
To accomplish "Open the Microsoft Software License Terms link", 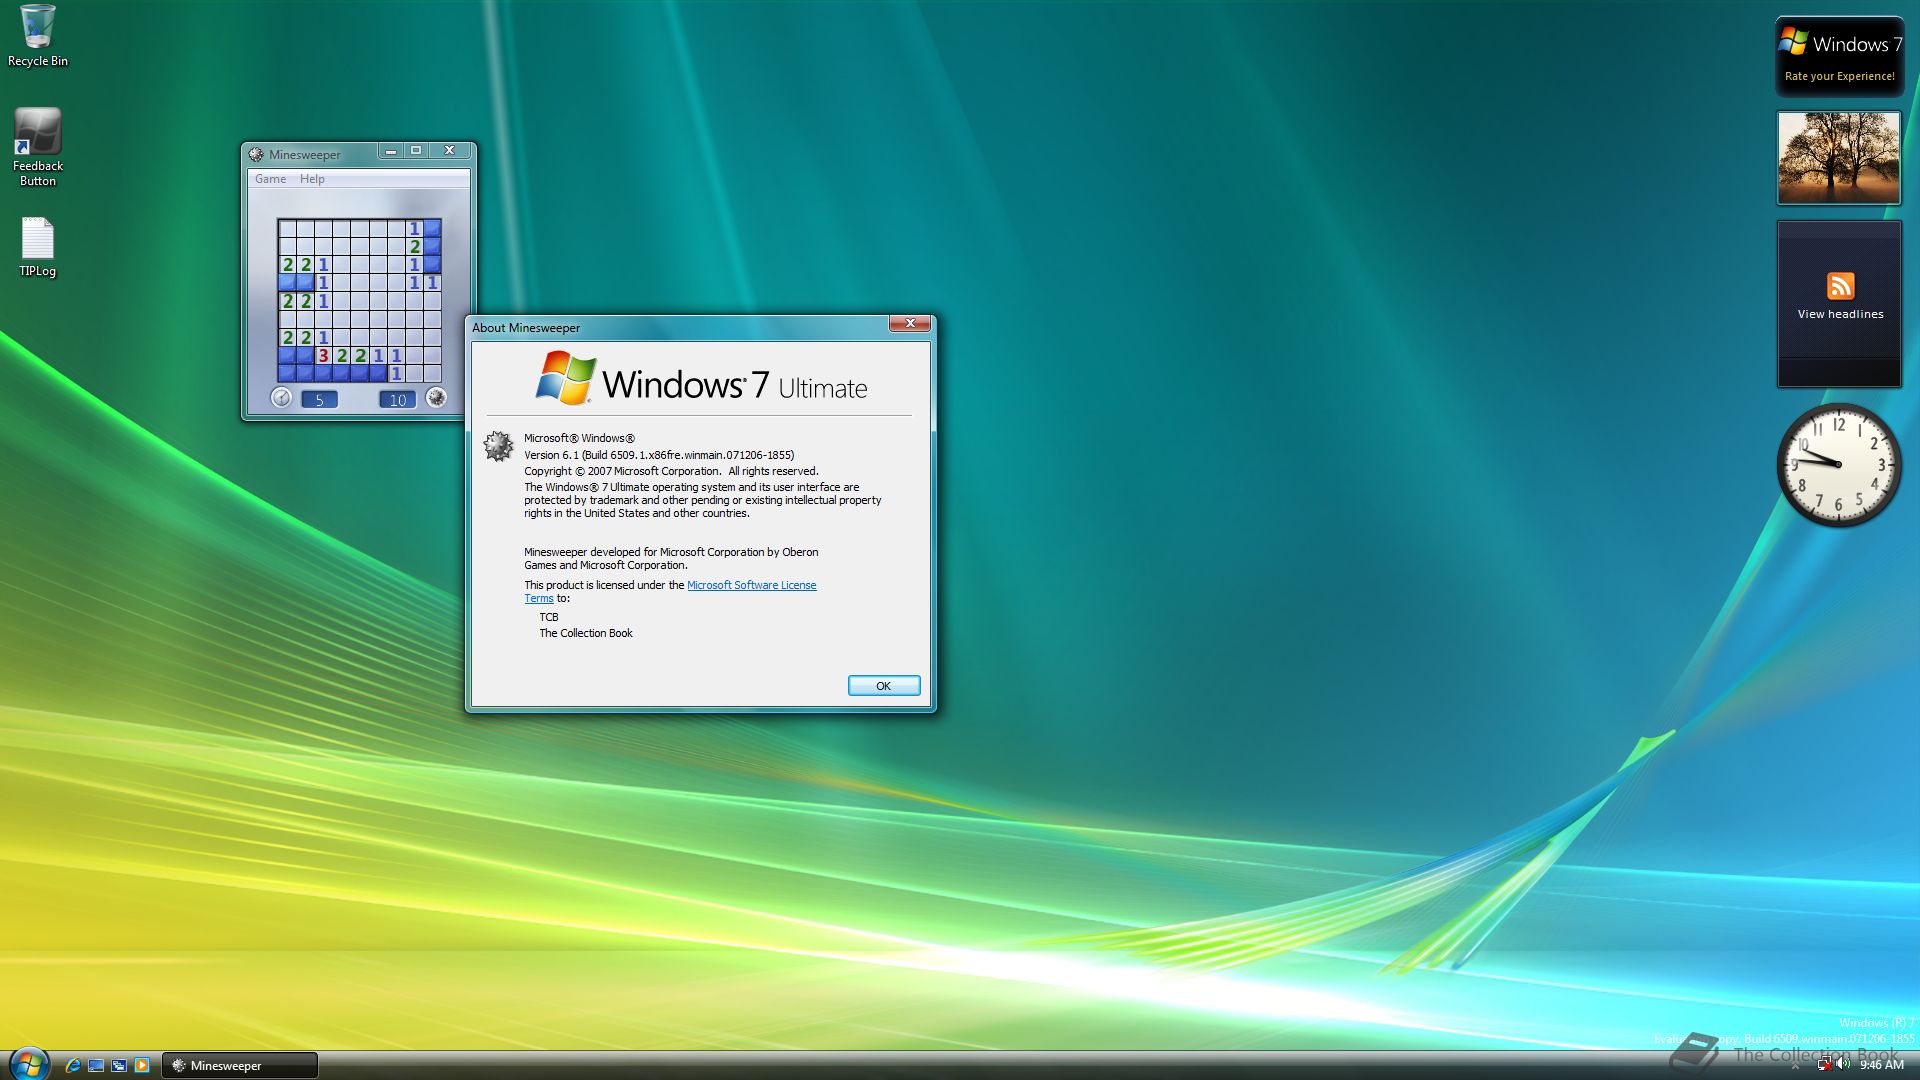I will pyautogui.click(x=751, y=585).
